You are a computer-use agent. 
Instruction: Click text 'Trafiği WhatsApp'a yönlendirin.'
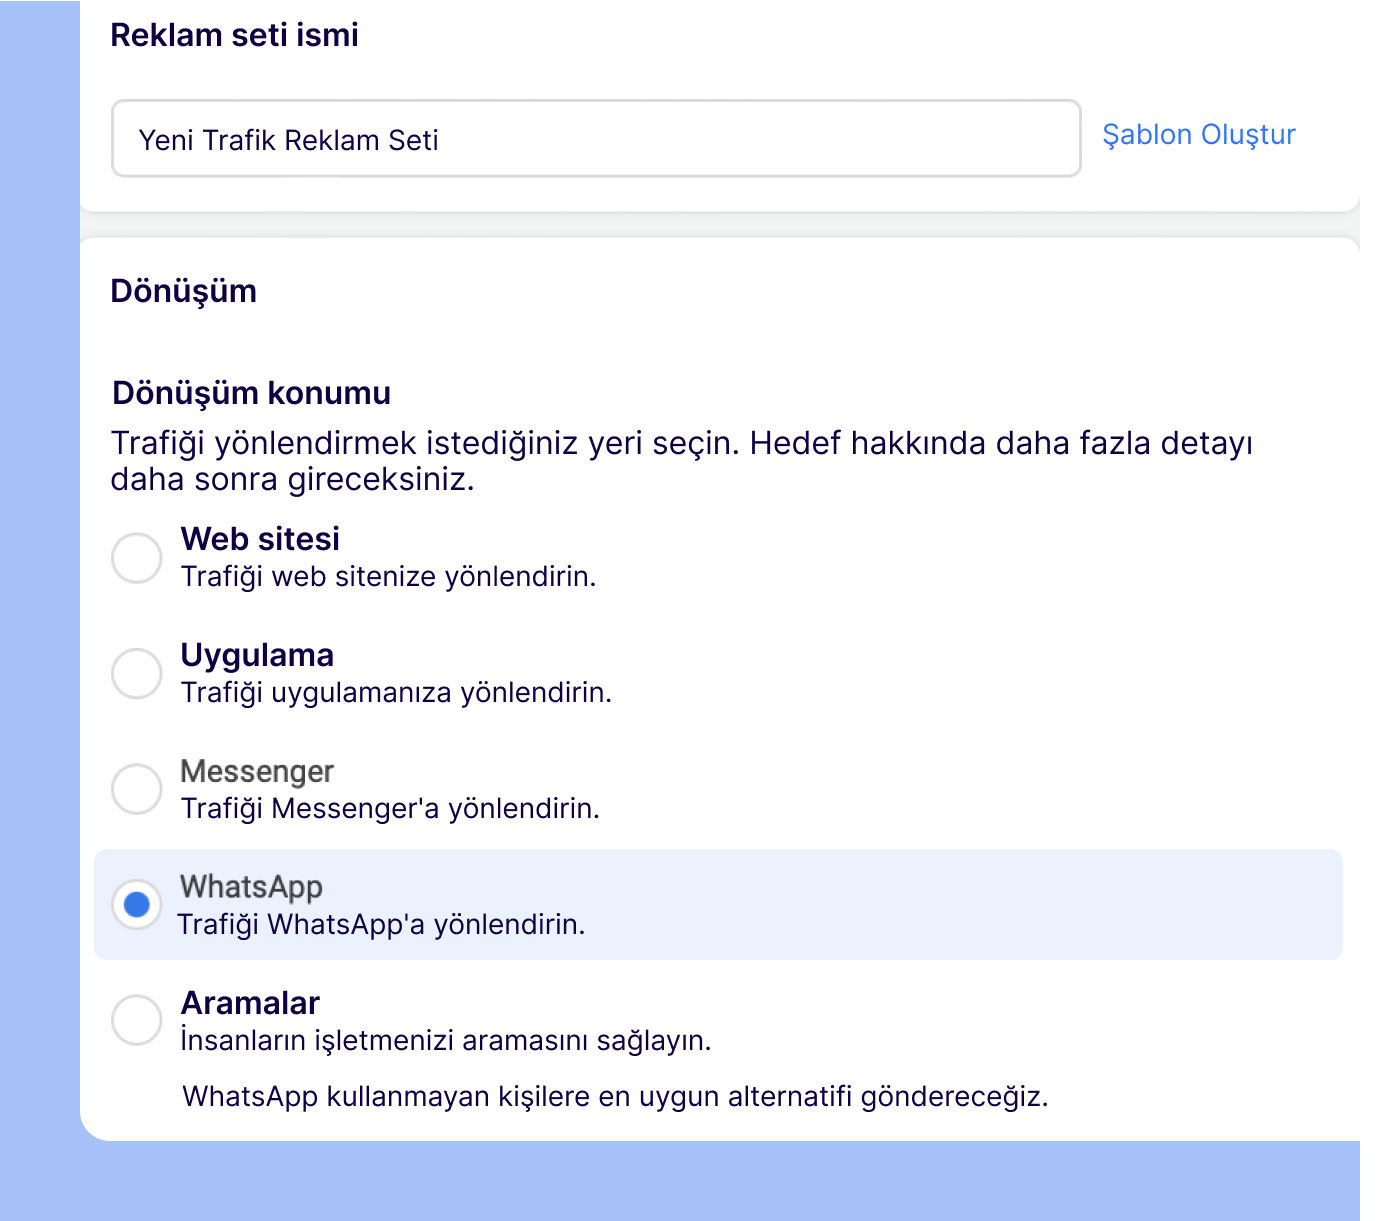tap(381, 925)
